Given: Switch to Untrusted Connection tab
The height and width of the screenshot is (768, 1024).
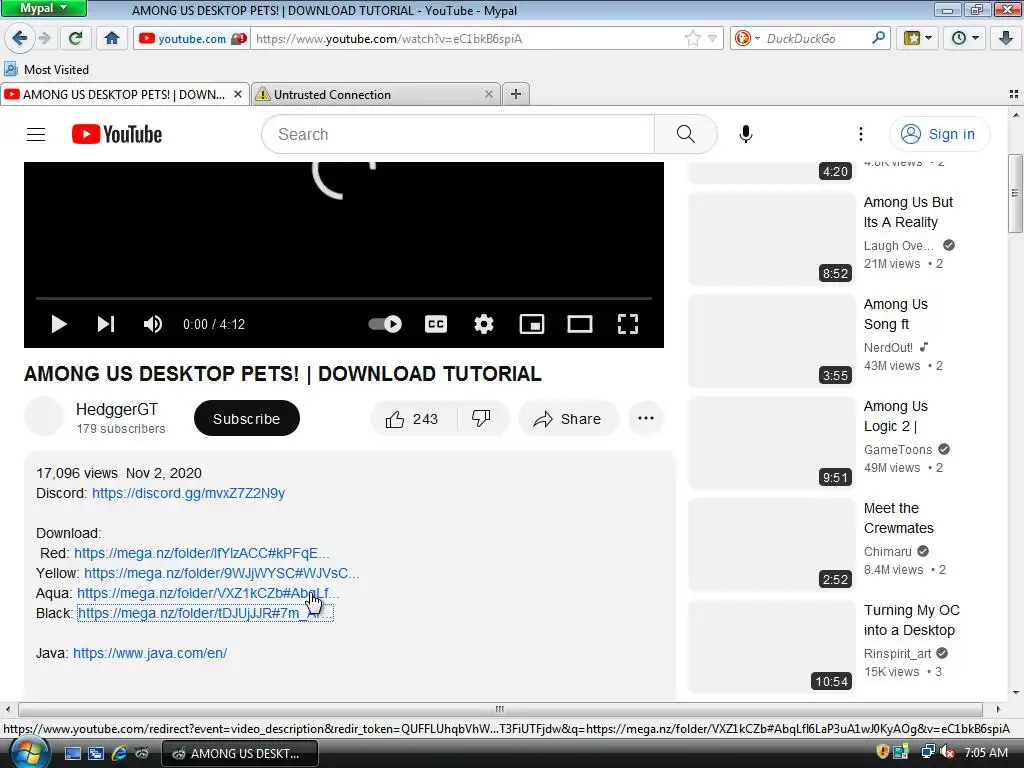Looking at the screenshot, I should point(376,95).
